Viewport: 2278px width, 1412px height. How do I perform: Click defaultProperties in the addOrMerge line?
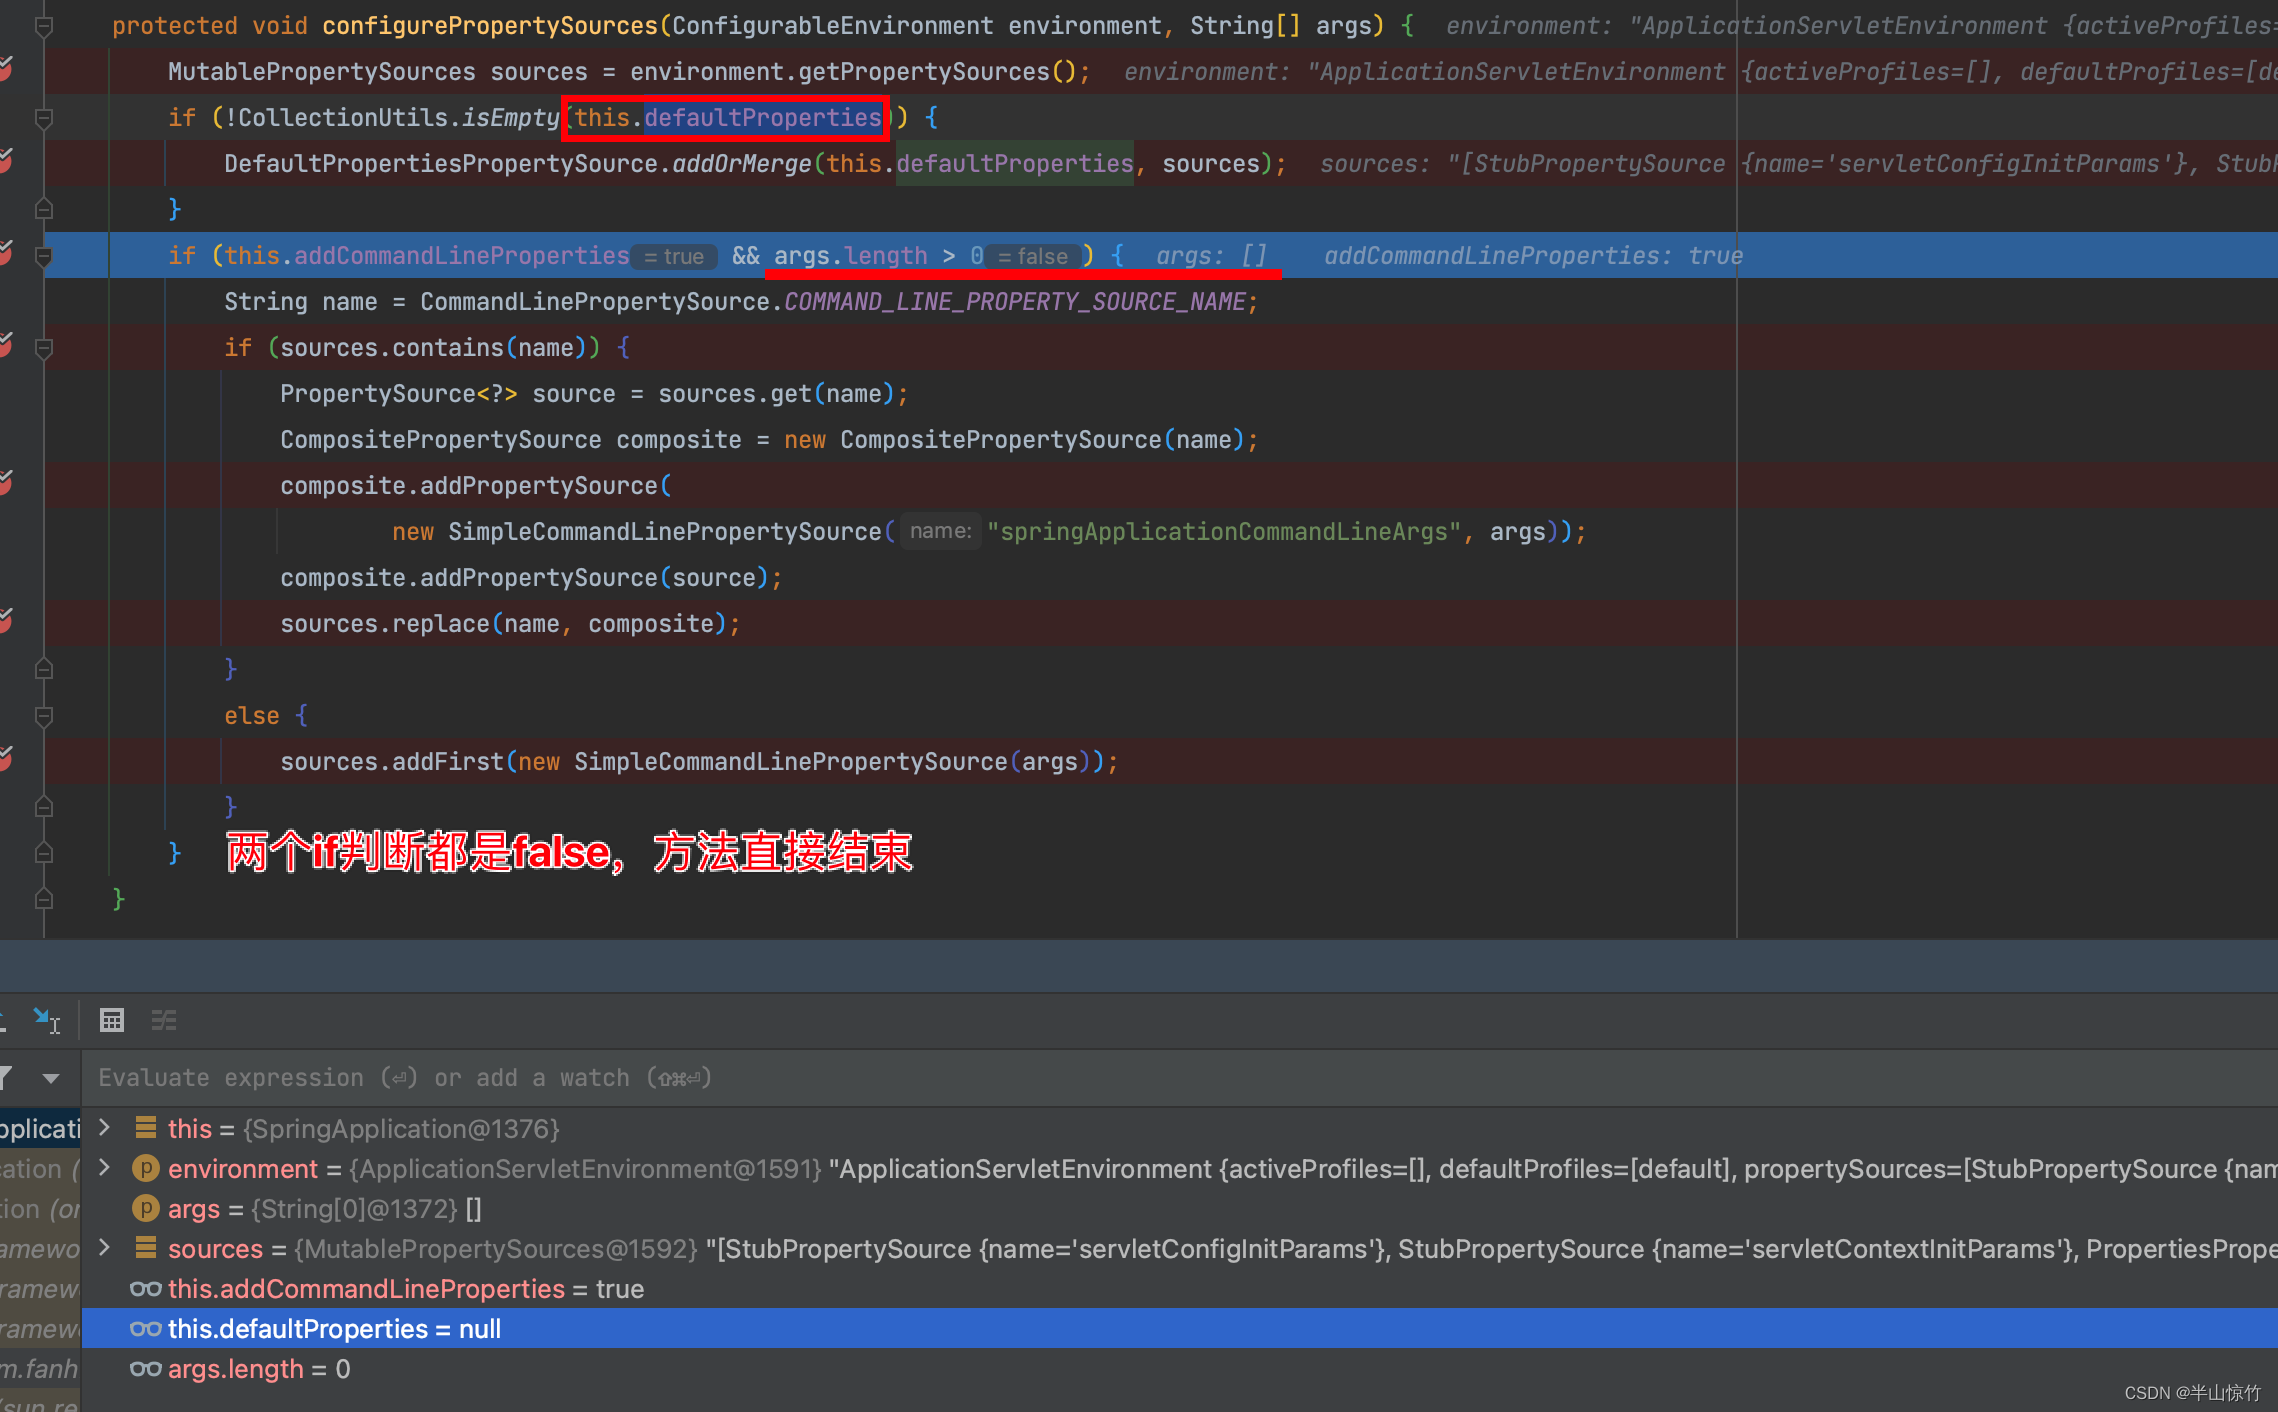click(x=1014, y=163)
